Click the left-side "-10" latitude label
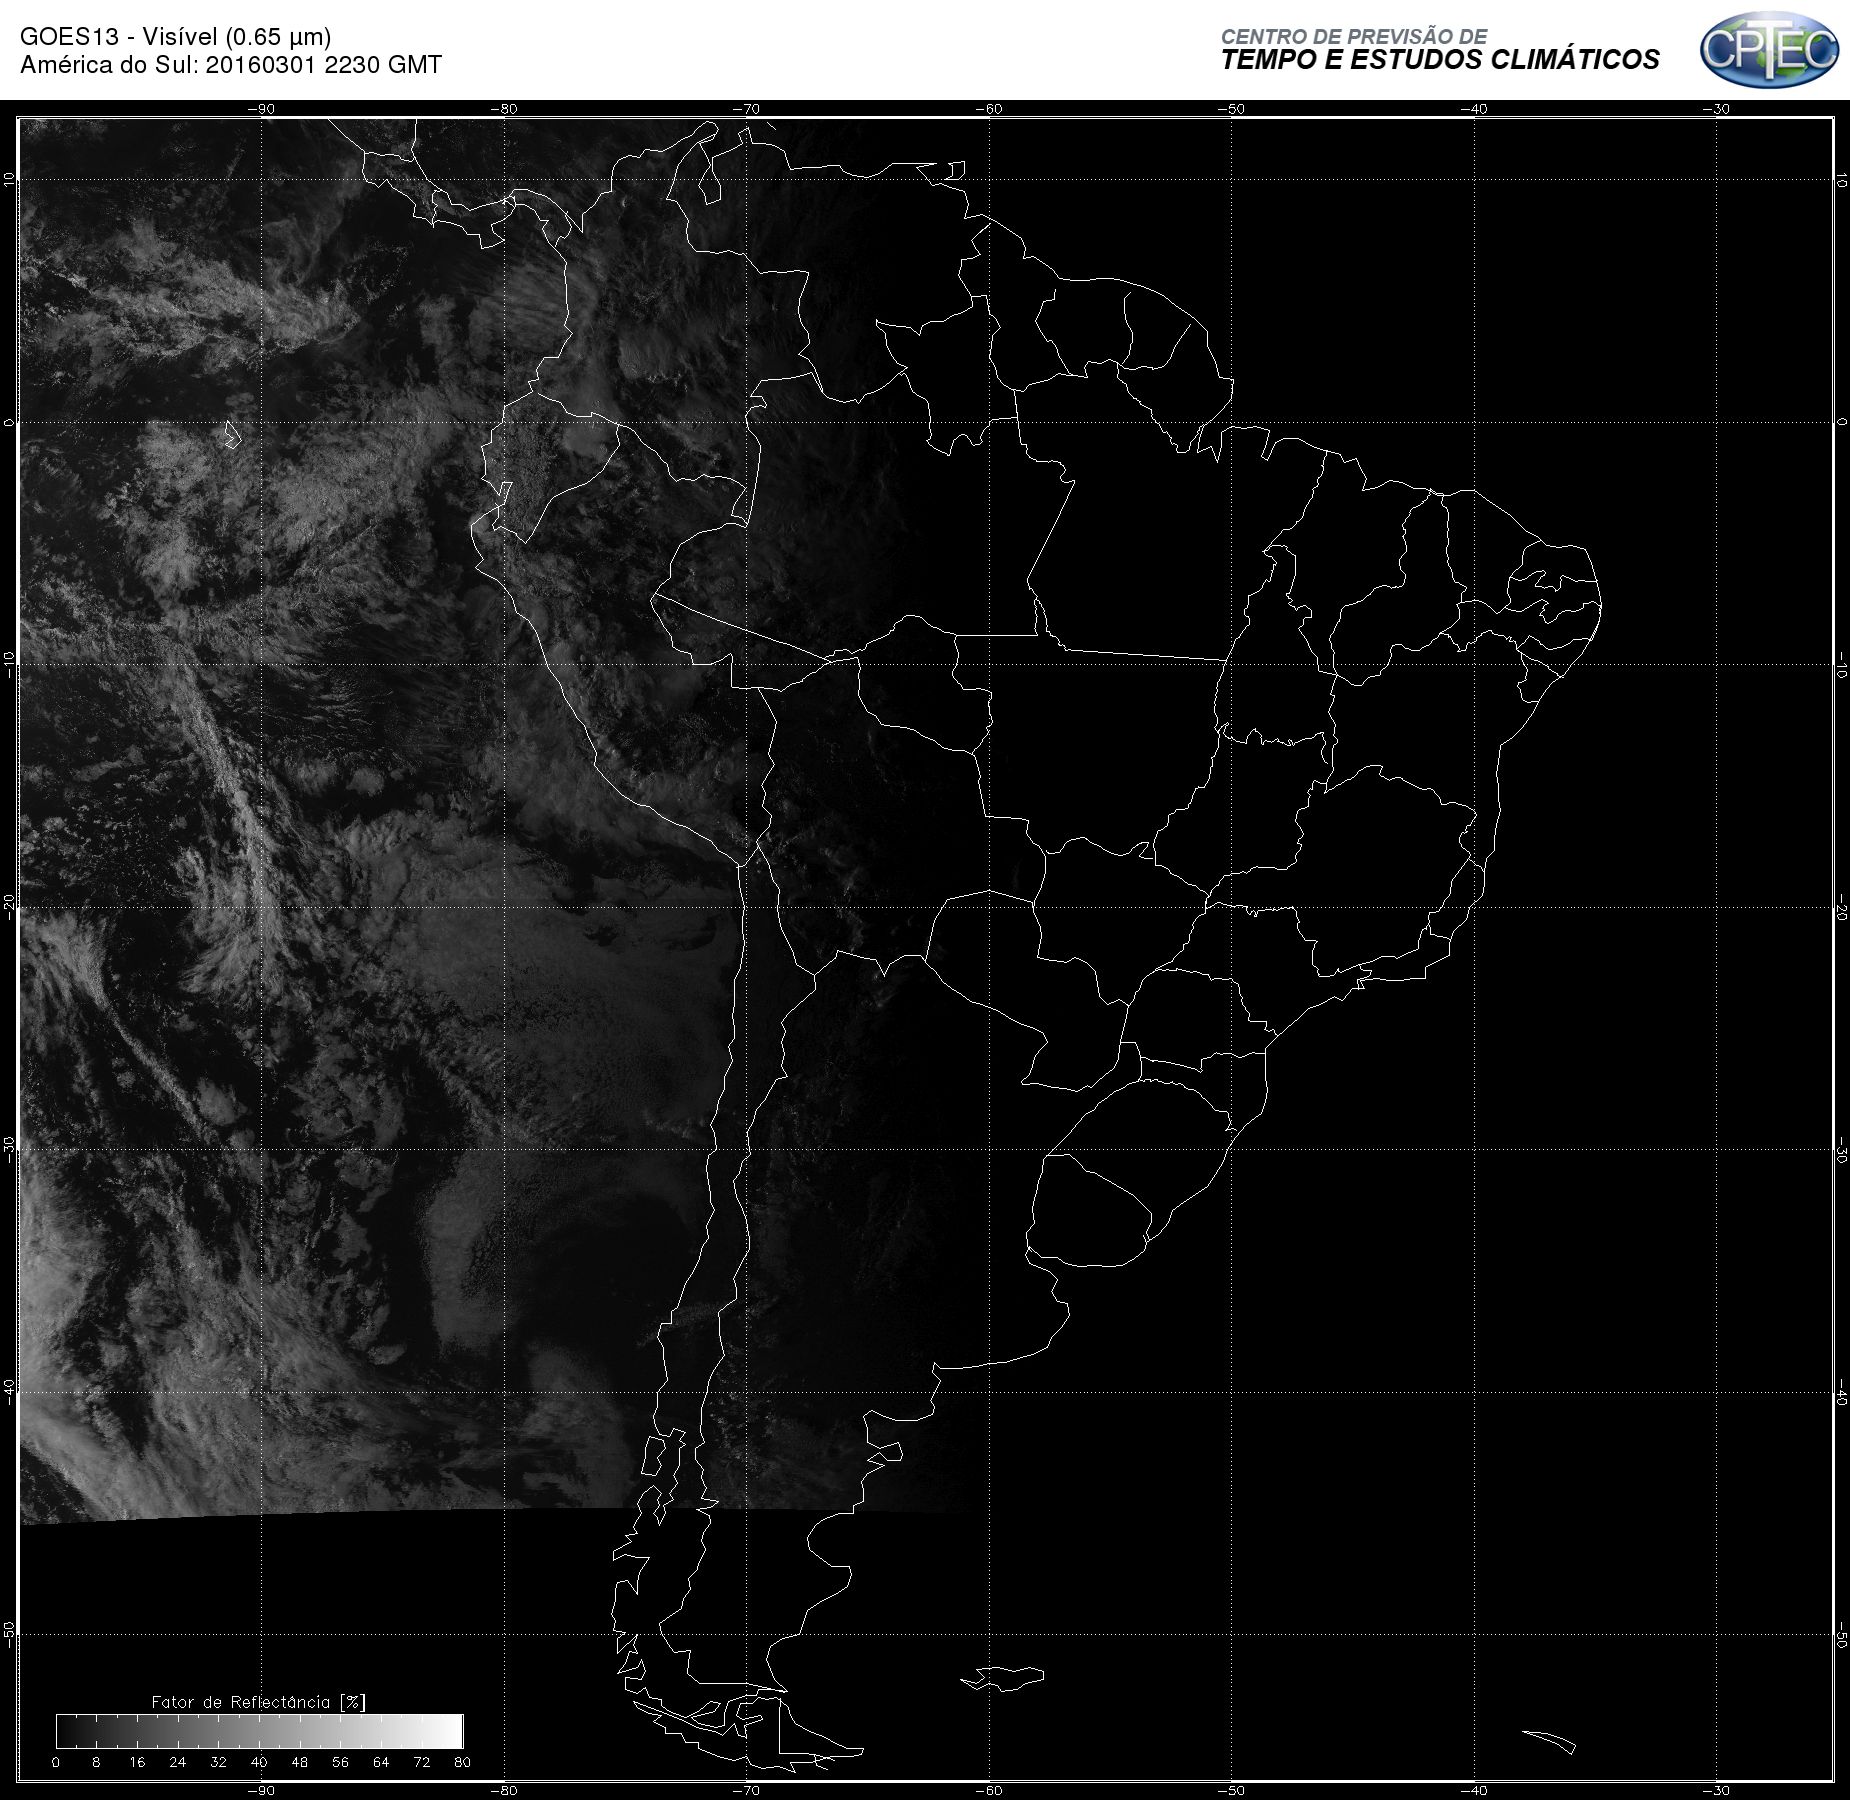 pos(9,663)
